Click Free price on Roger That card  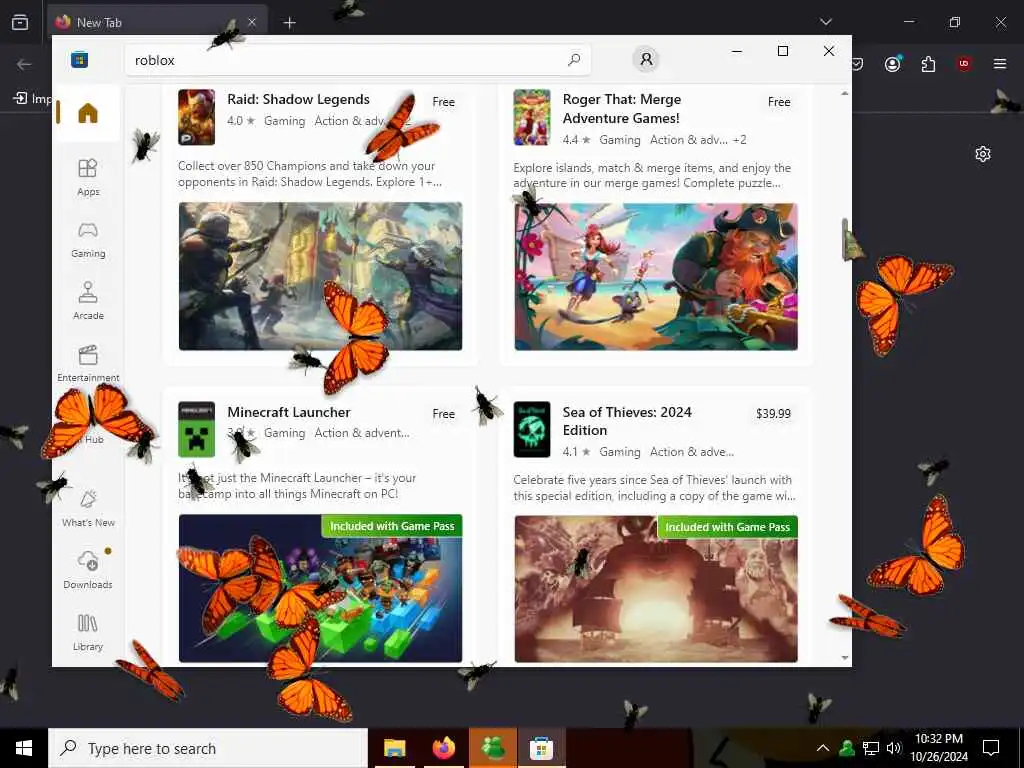779,102
